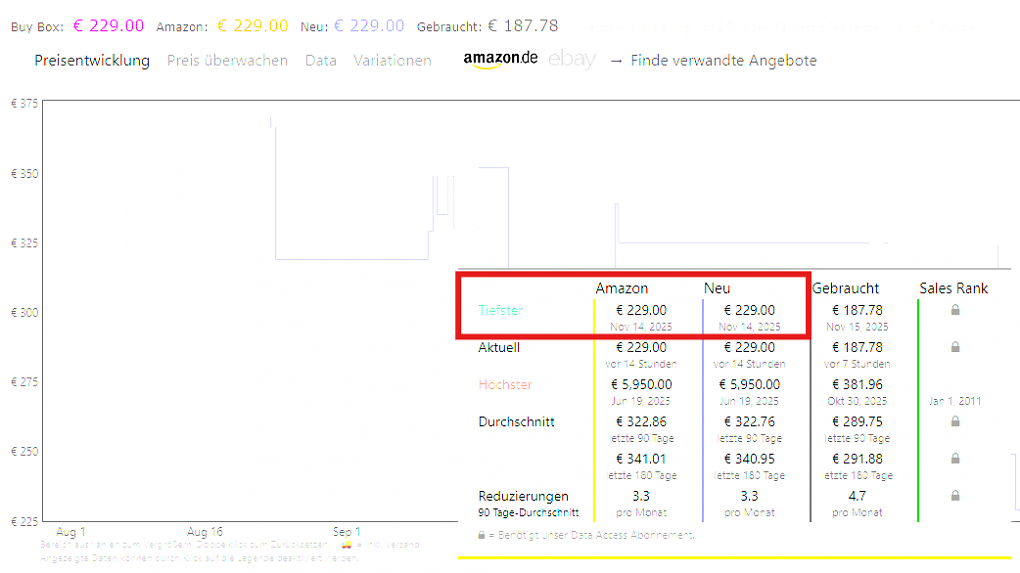Screen dimensions: 1020x573
Task: Click Gebraucht 90-day average € 289.75
Action: 857,421
